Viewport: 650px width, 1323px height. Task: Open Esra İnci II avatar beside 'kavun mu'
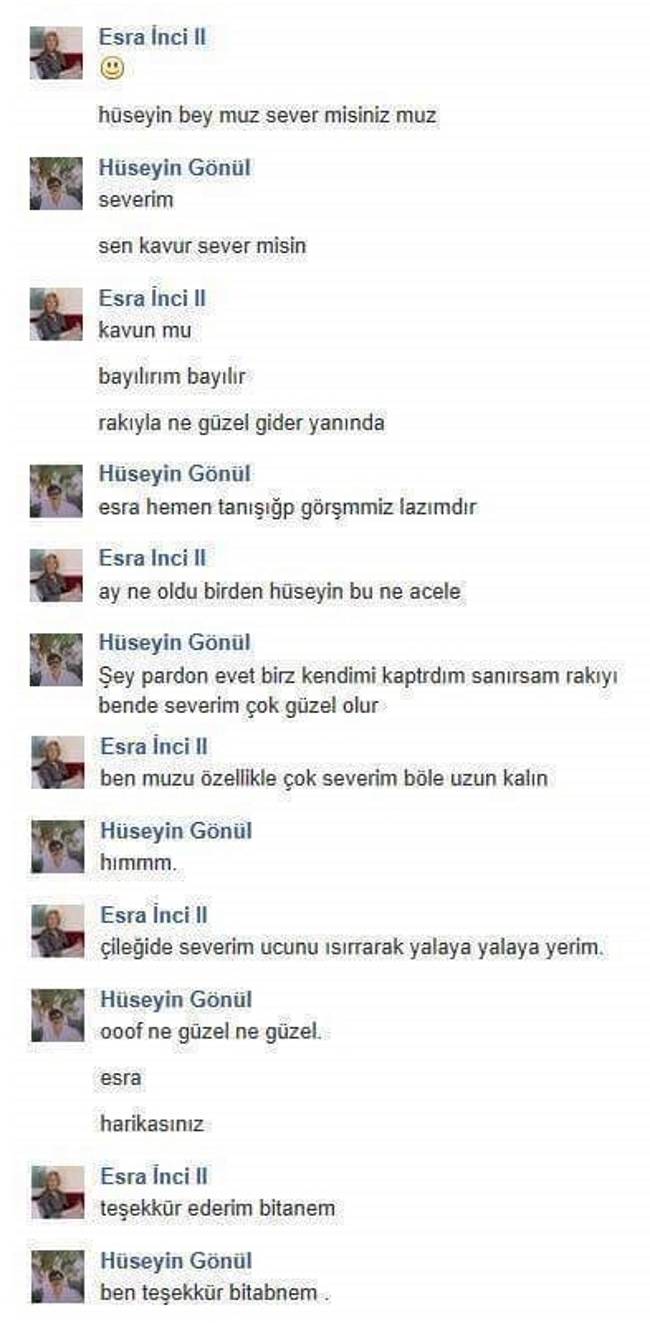click(x=57, y=314)
